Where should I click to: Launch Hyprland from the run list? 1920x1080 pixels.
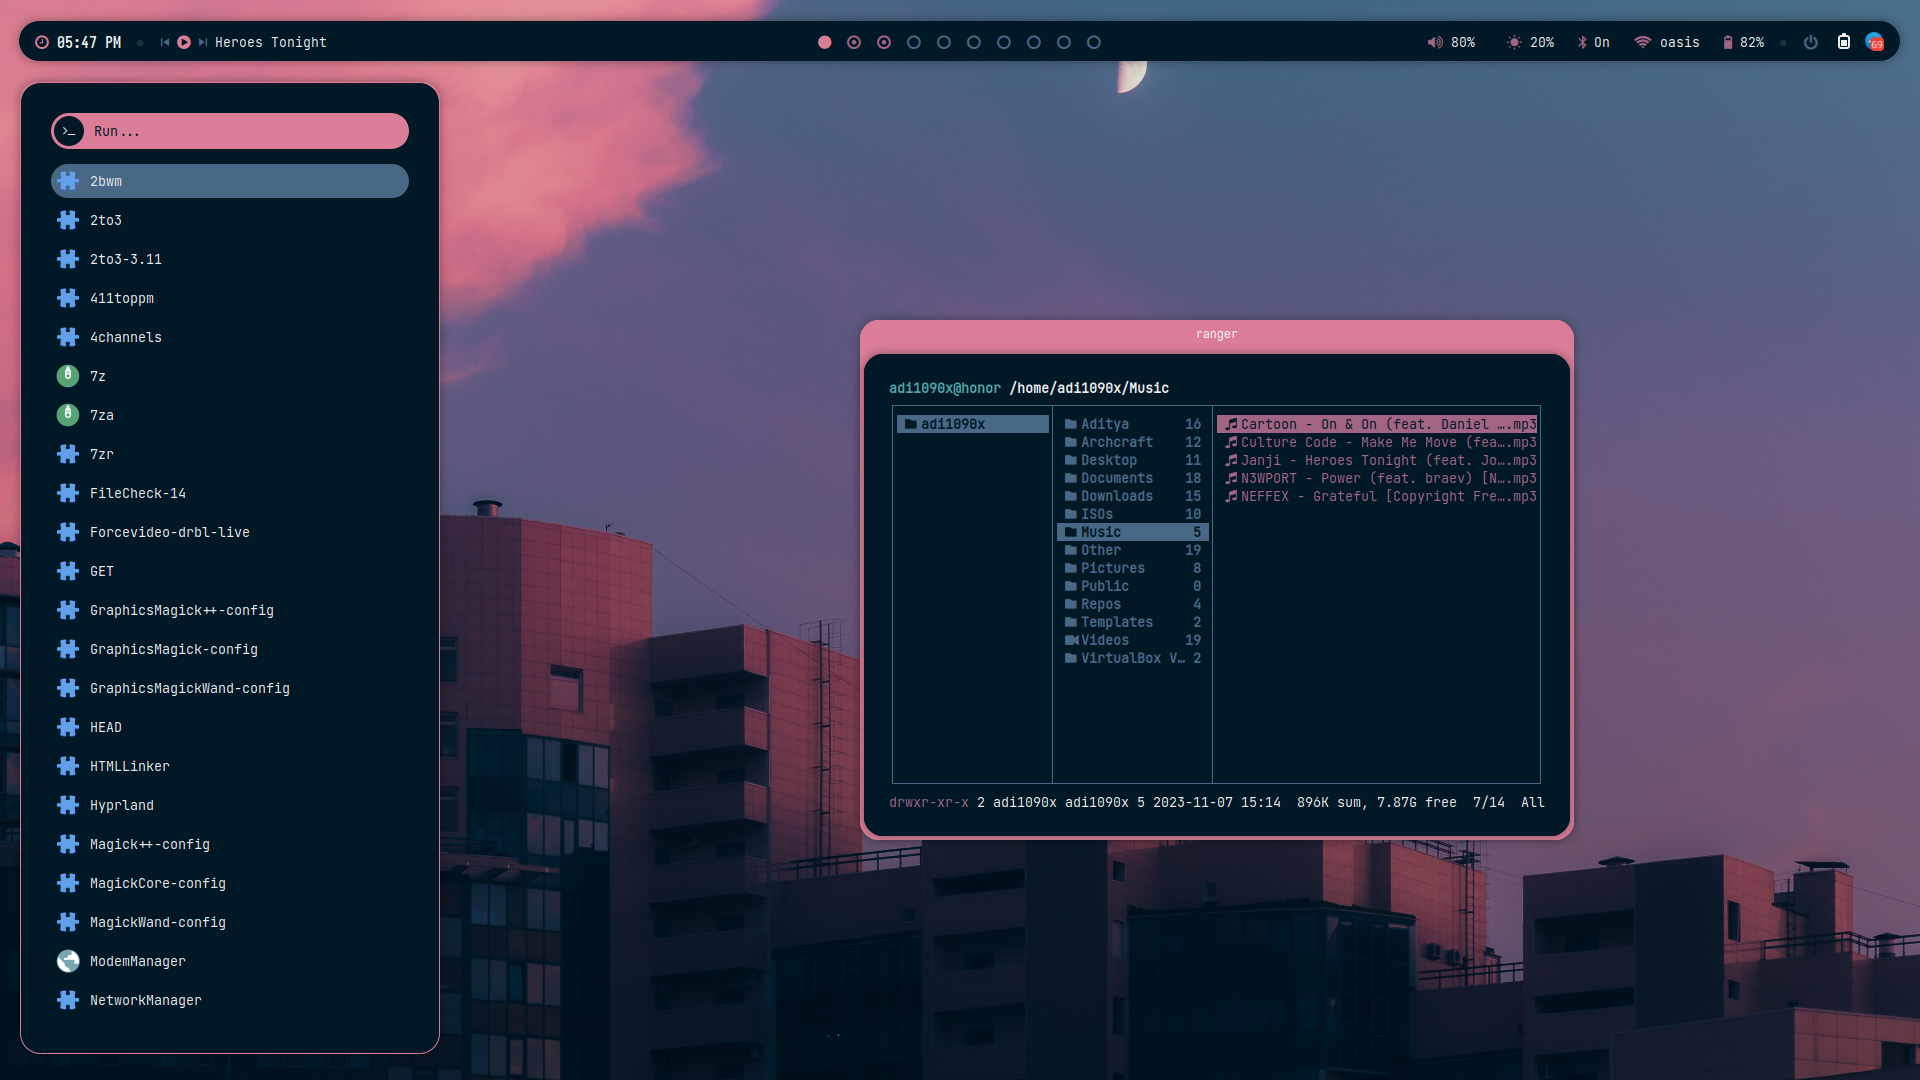(x=122, y=805)
